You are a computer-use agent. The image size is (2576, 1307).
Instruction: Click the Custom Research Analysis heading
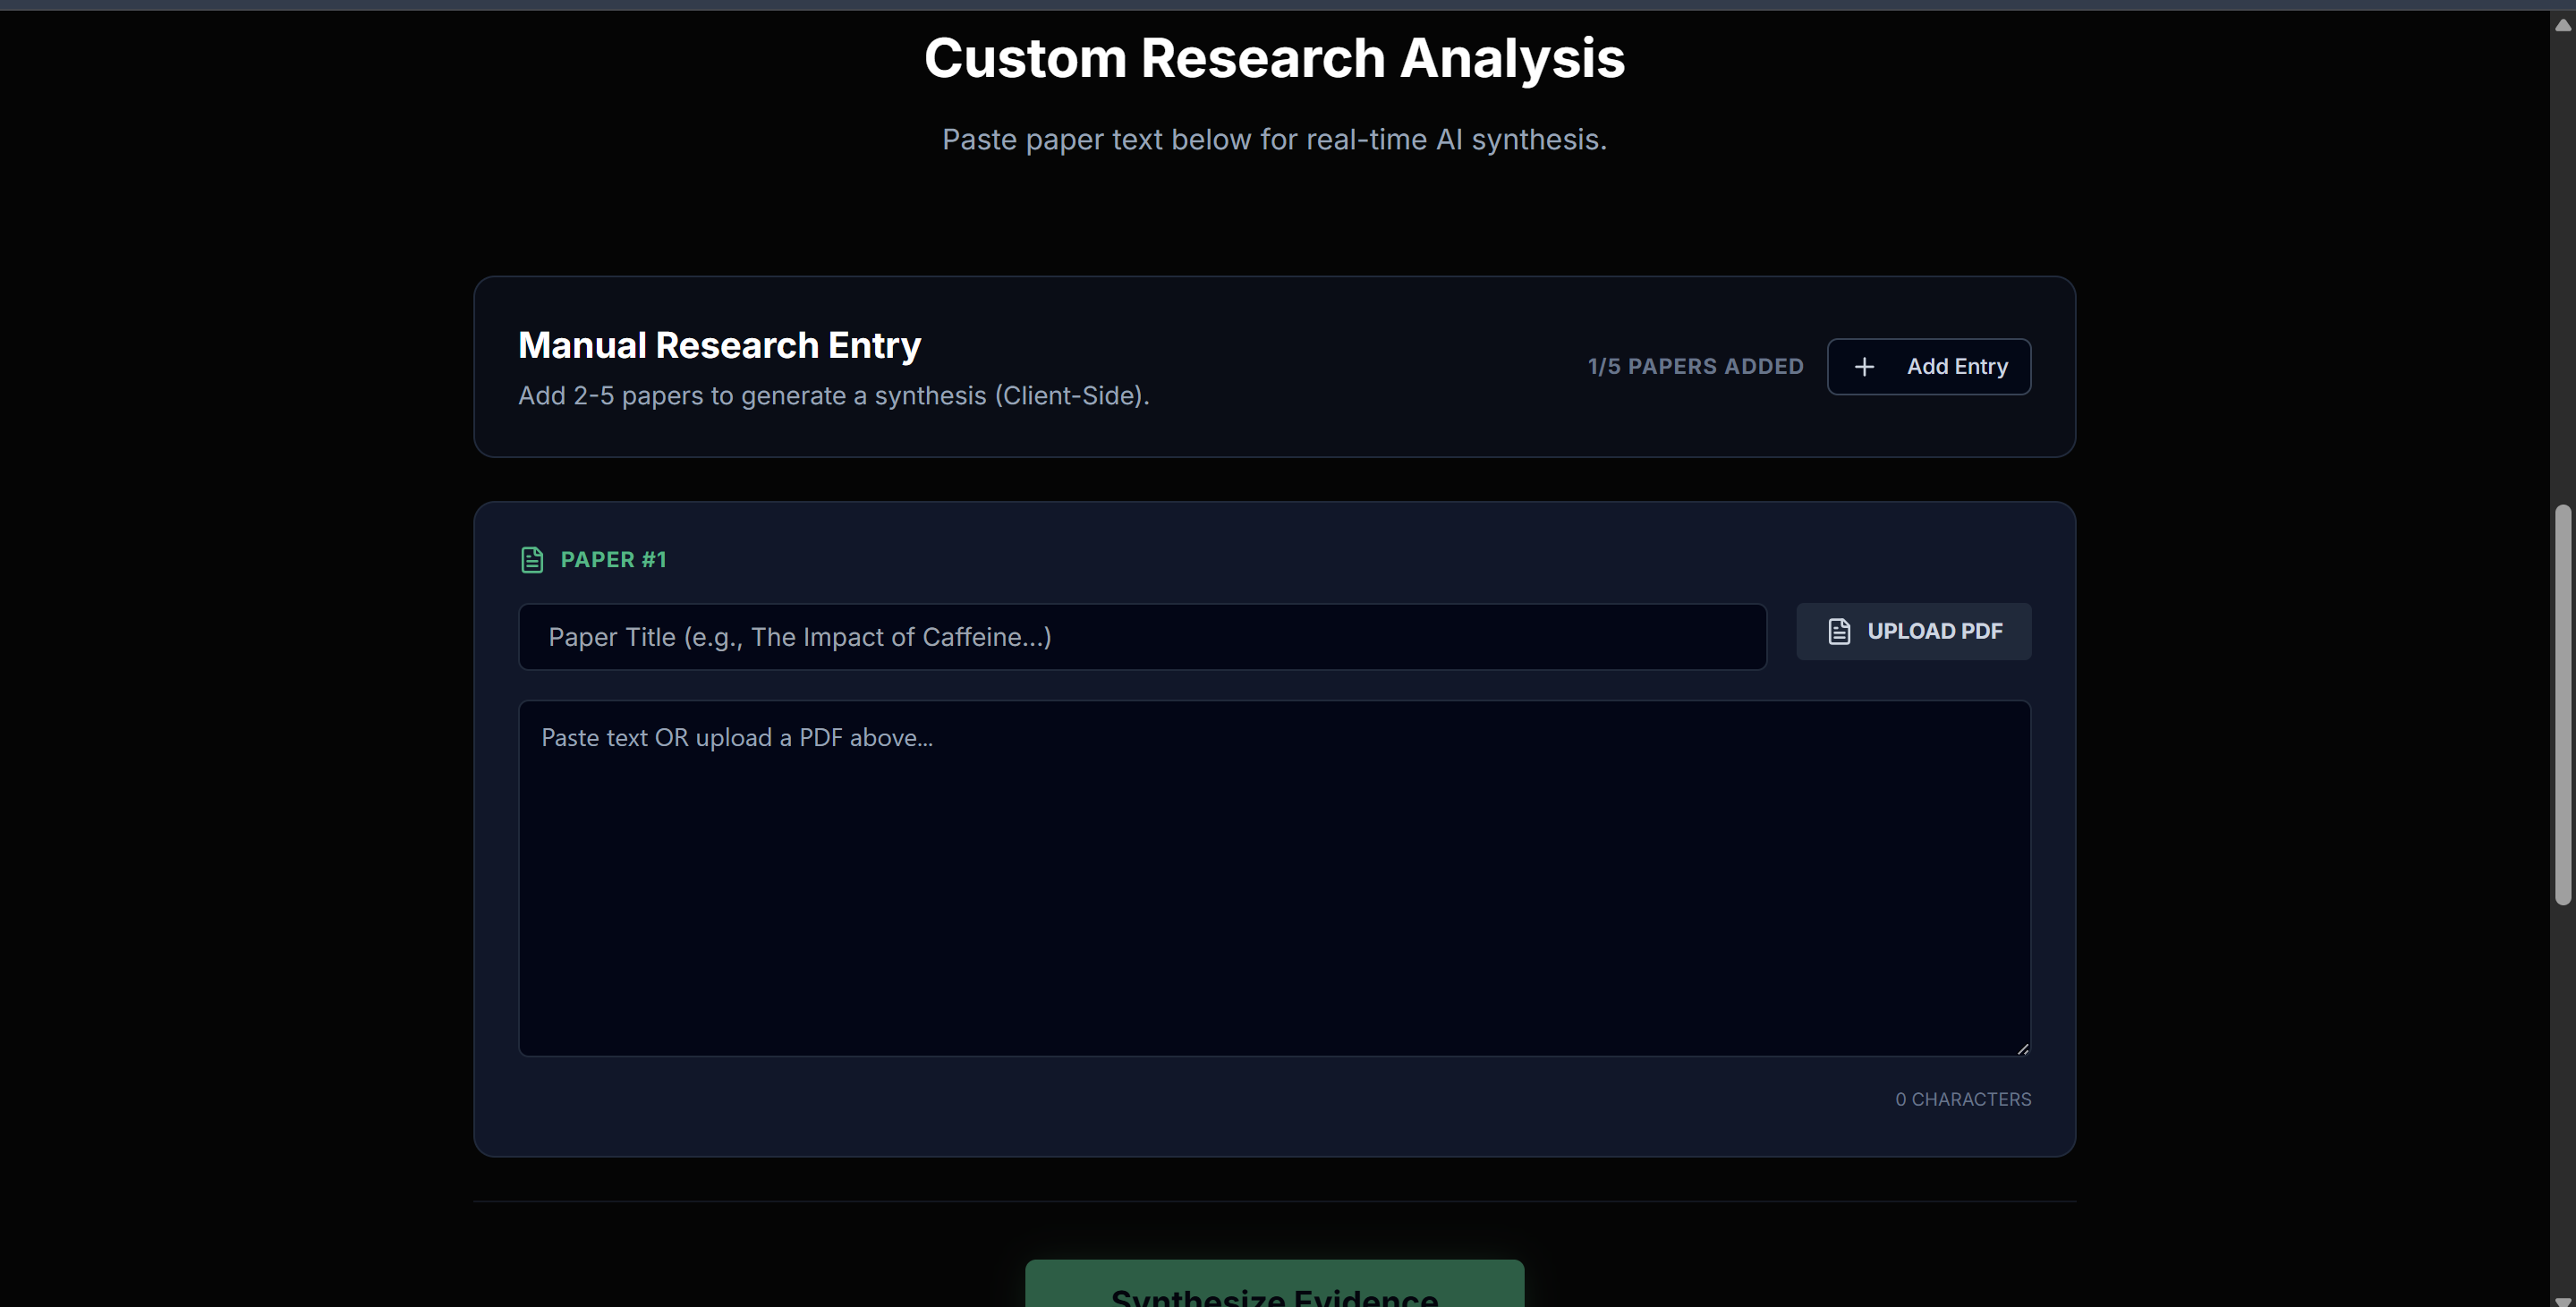1273,58
